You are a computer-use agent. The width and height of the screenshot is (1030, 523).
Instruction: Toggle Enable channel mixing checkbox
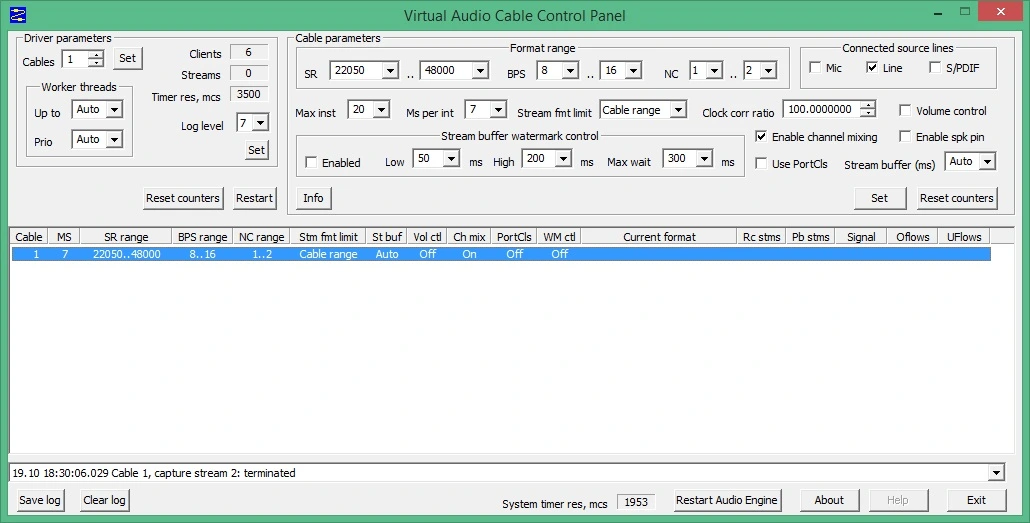tap(761, 137)
